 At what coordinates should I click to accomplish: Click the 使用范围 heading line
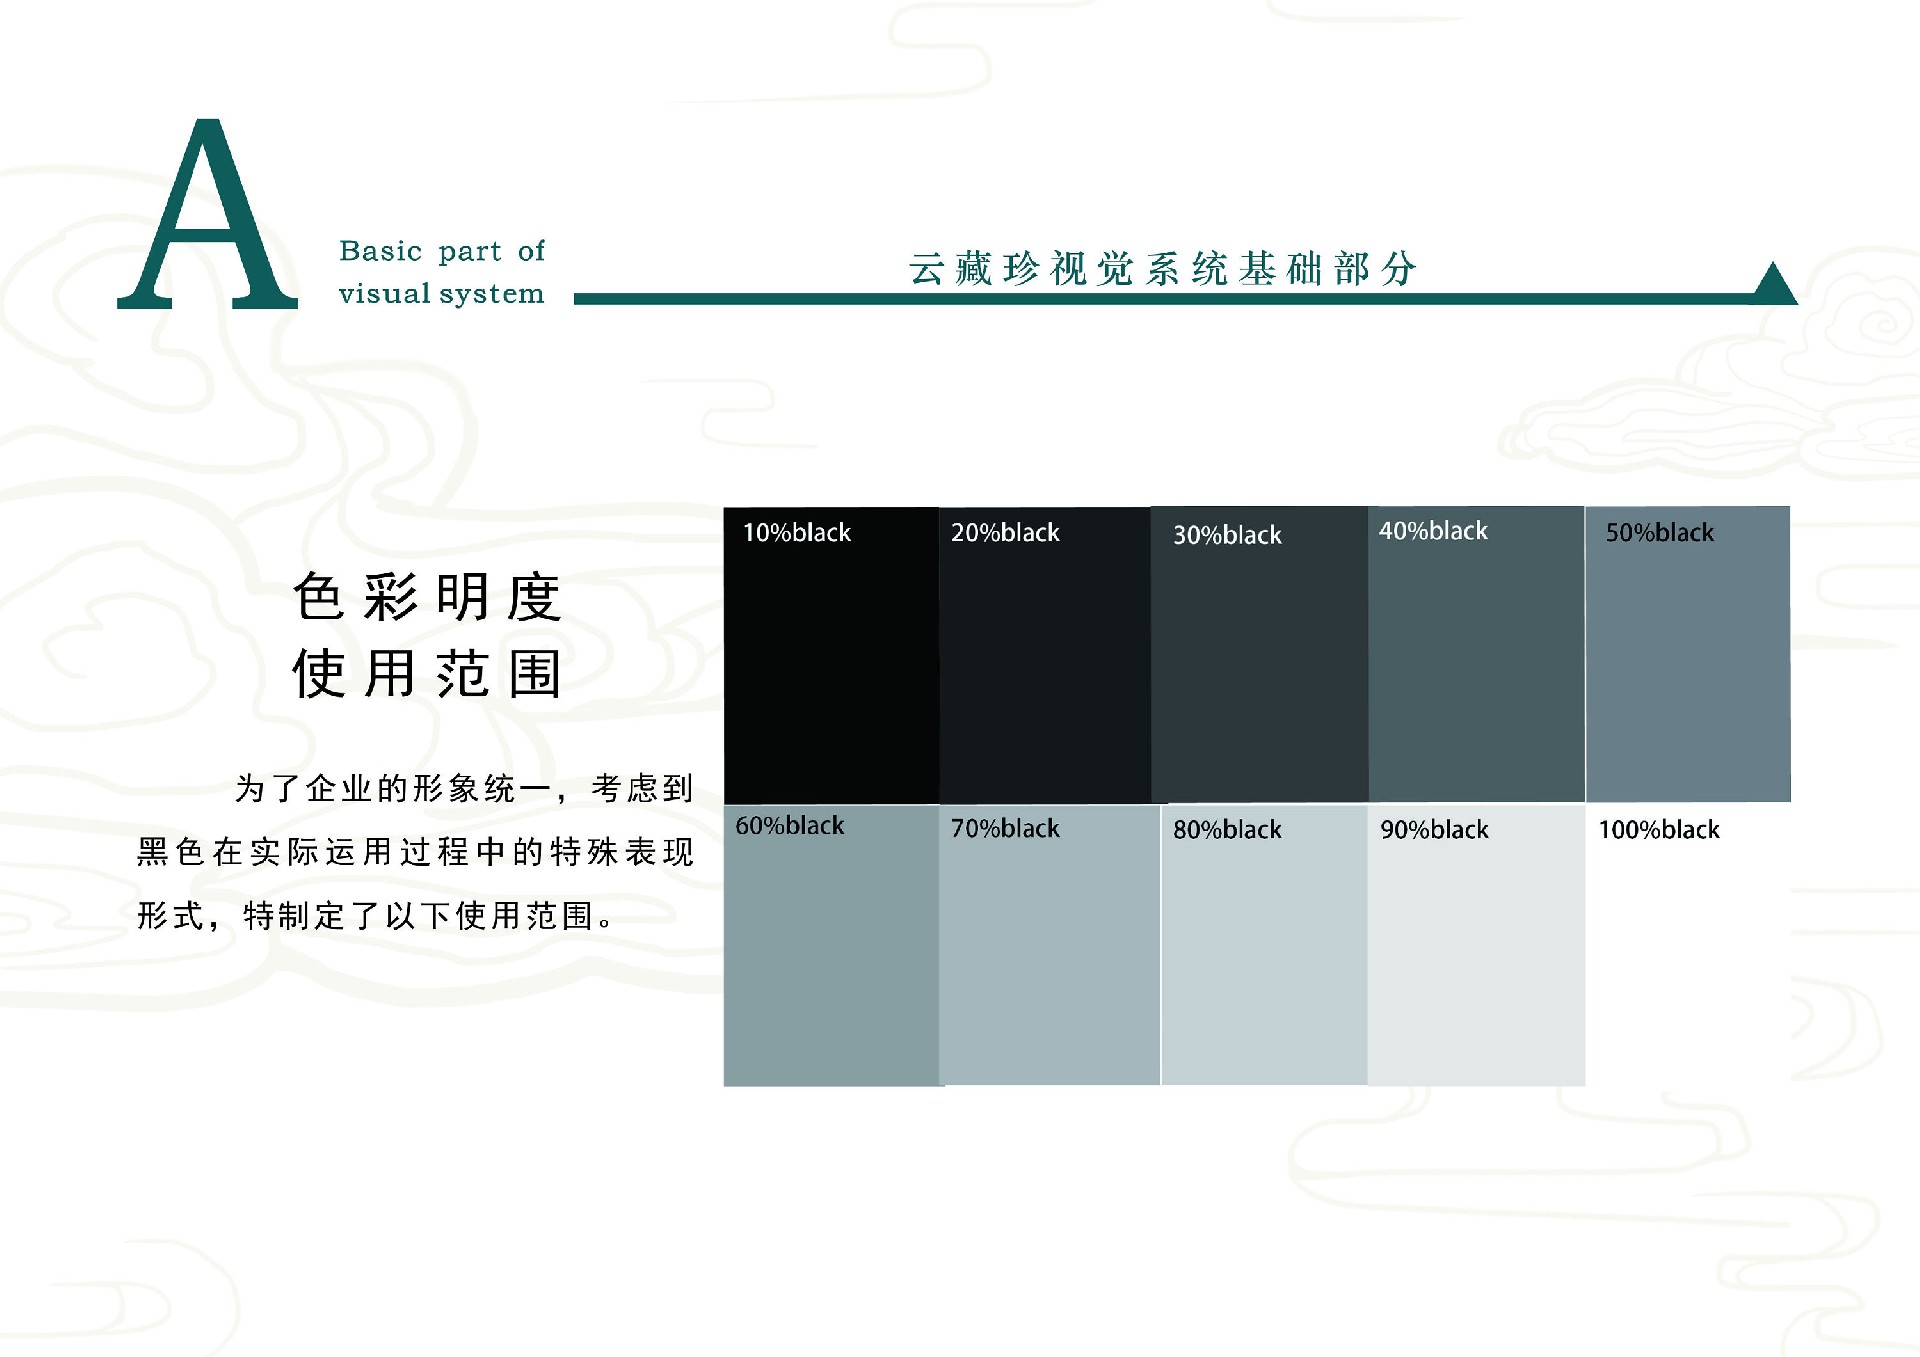pyautogui.click(x=427, y=673)
